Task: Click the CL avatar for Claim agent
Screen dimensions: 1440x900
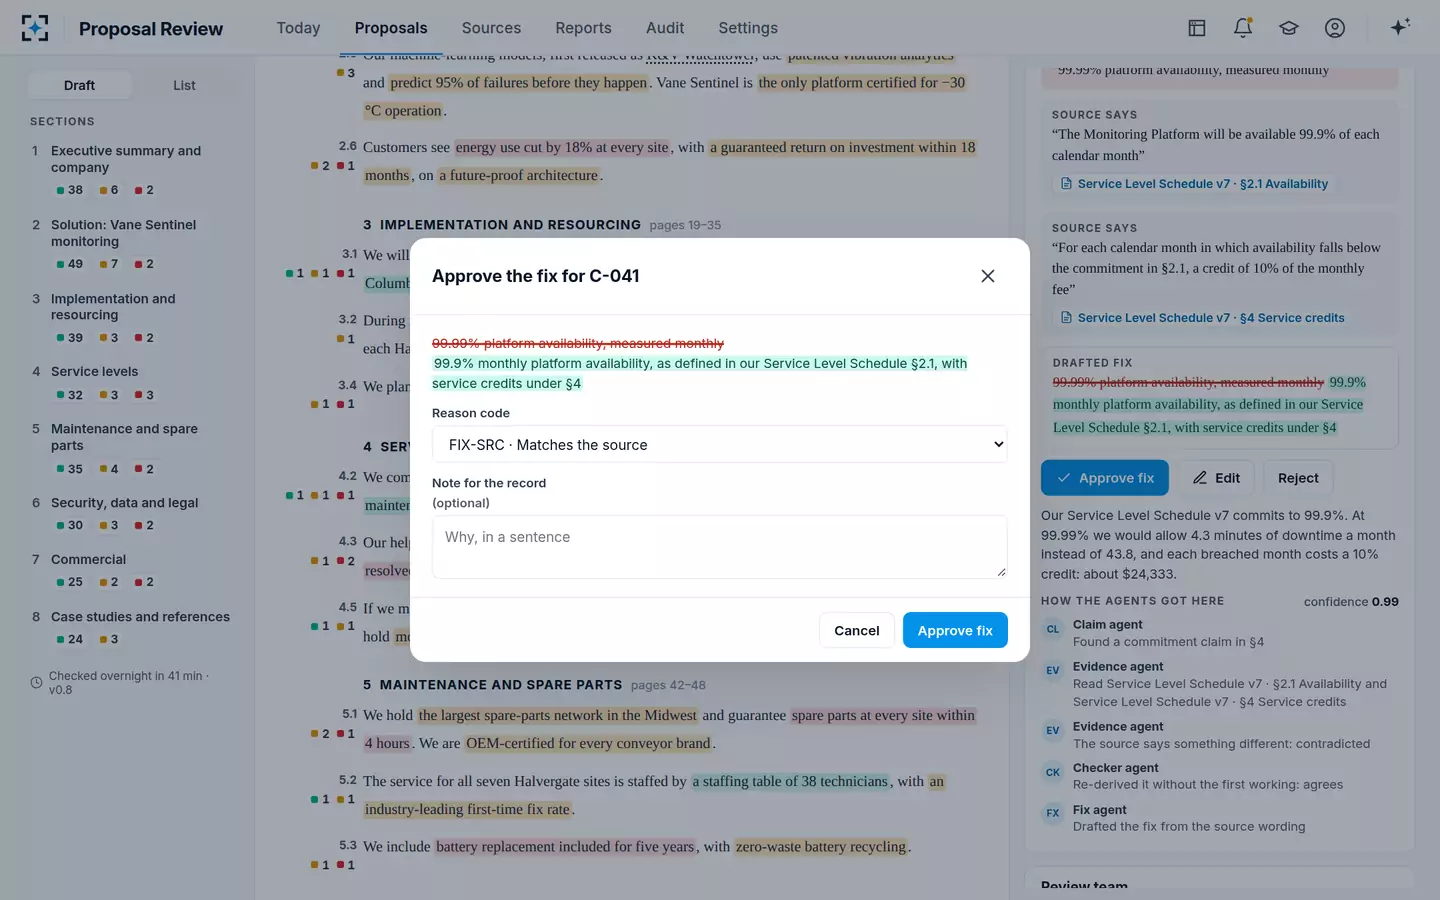Action: (x=1053, y=629)
